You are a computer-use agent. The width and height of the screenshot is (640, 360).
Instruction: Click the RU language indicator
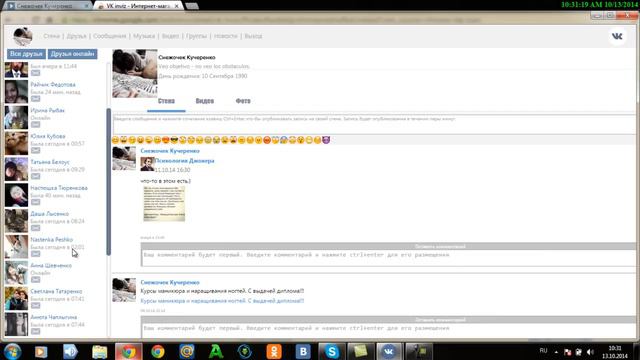[543, 351]
